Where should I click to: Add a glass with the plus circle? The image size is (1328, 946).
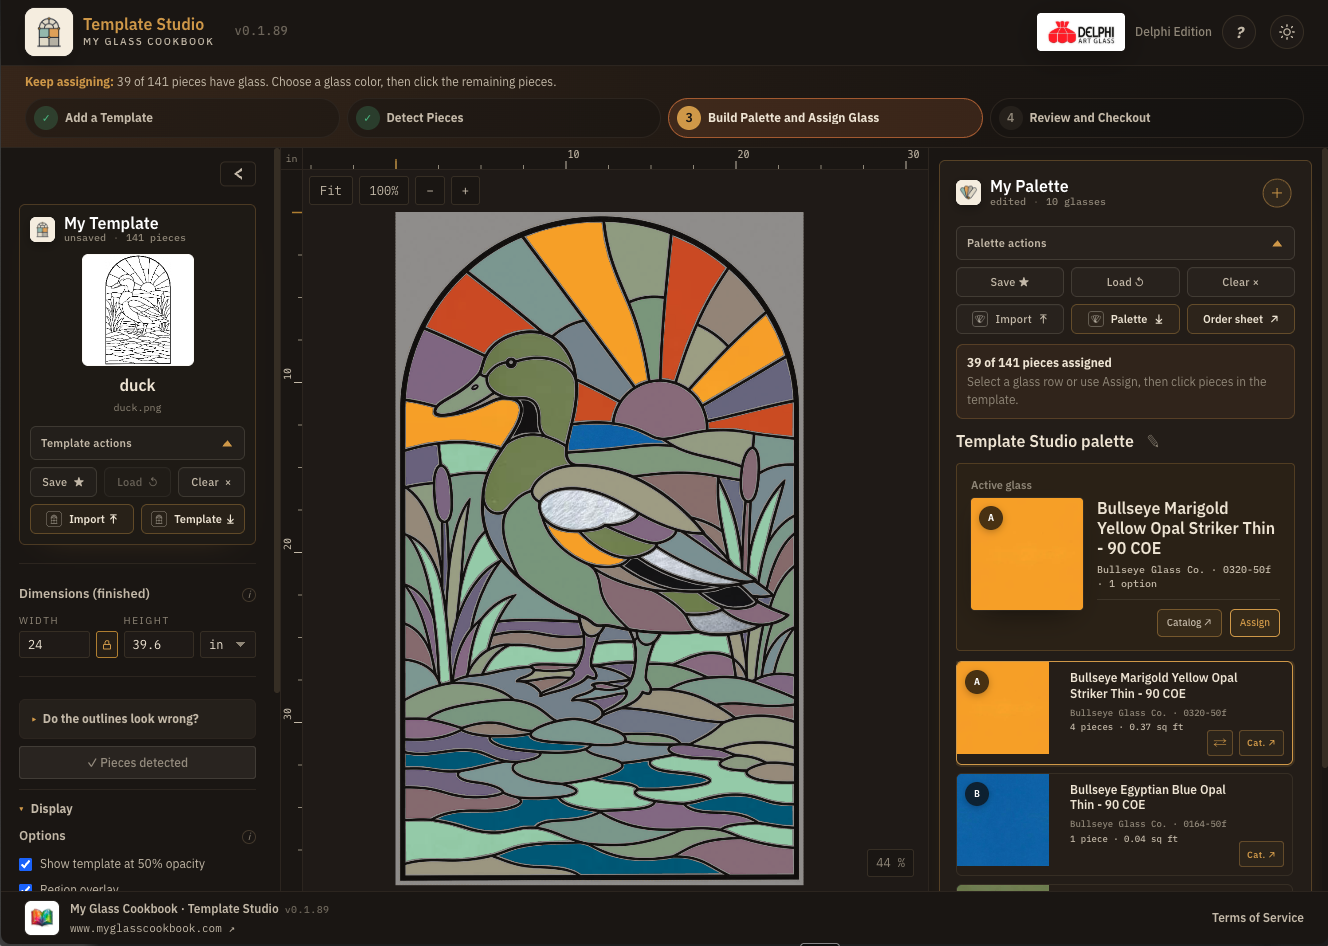[1277, 193]
